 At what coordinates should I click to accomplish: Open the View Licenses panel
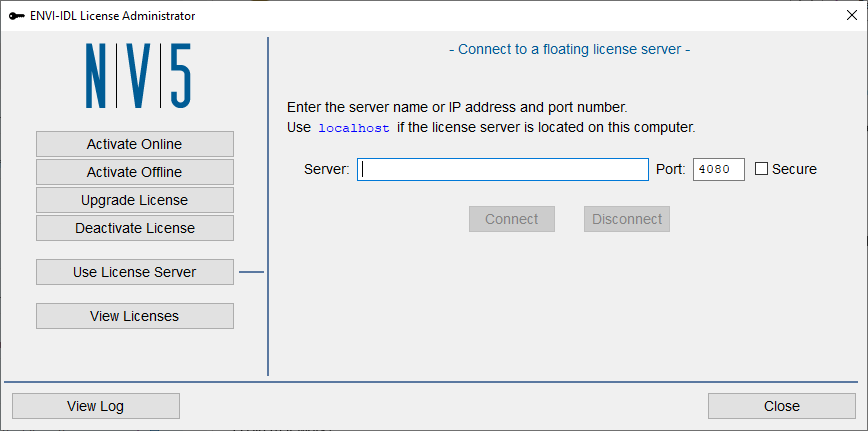(135, 316)
